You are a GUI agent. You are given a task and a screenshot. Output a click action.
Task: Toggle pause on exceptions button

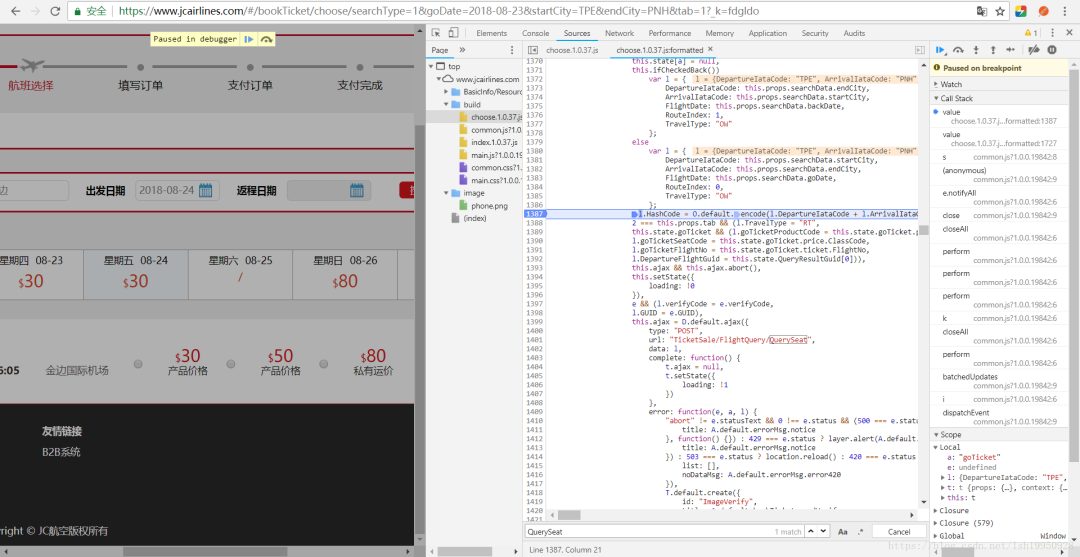1052,50
